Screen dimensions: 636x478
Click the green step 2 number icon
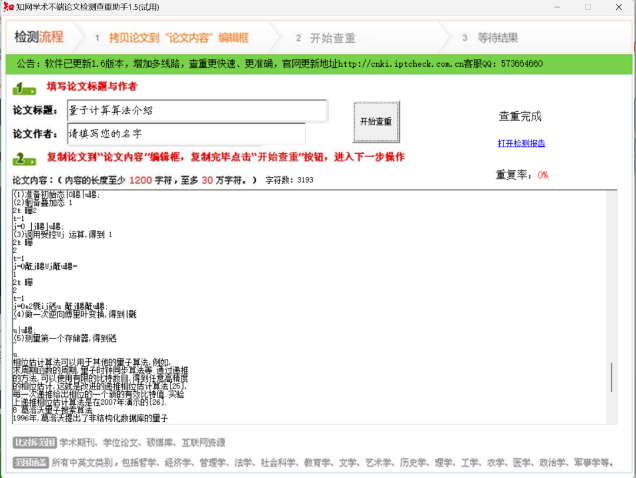click(24, 158)
